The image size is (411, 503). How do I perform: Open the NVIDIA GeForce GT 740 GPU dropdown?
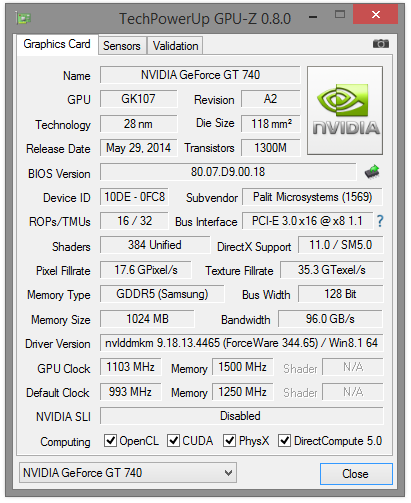point(128,472)
